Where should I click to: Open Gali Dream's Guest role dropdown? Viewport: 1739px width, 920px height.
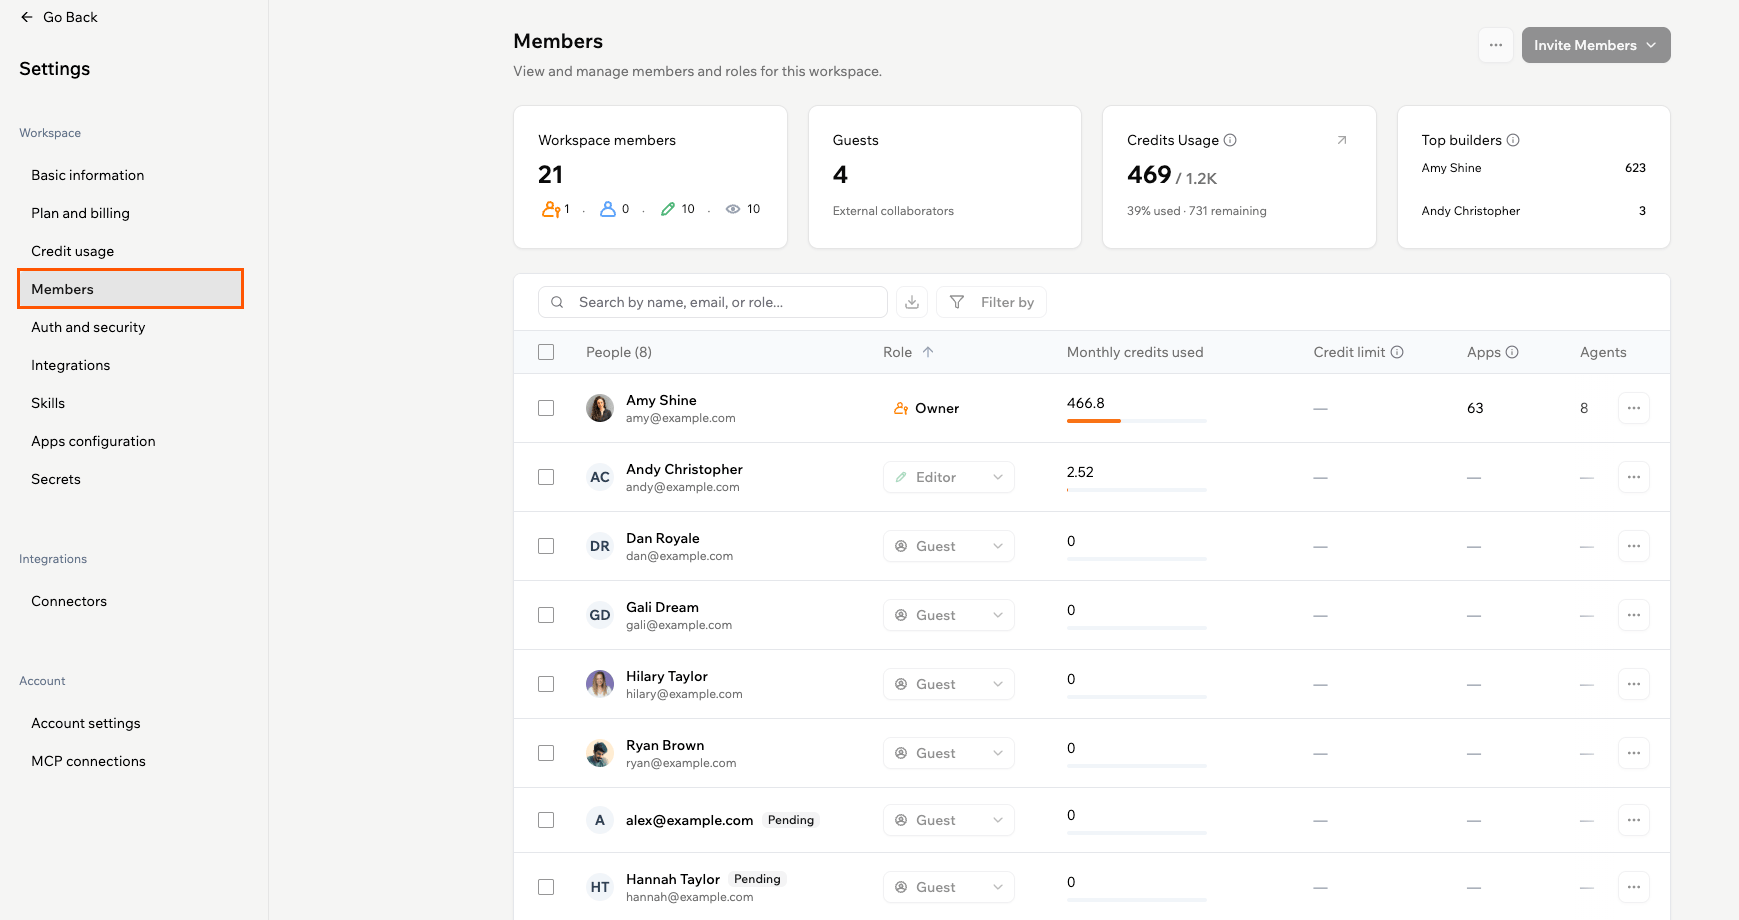pos(948,615)
